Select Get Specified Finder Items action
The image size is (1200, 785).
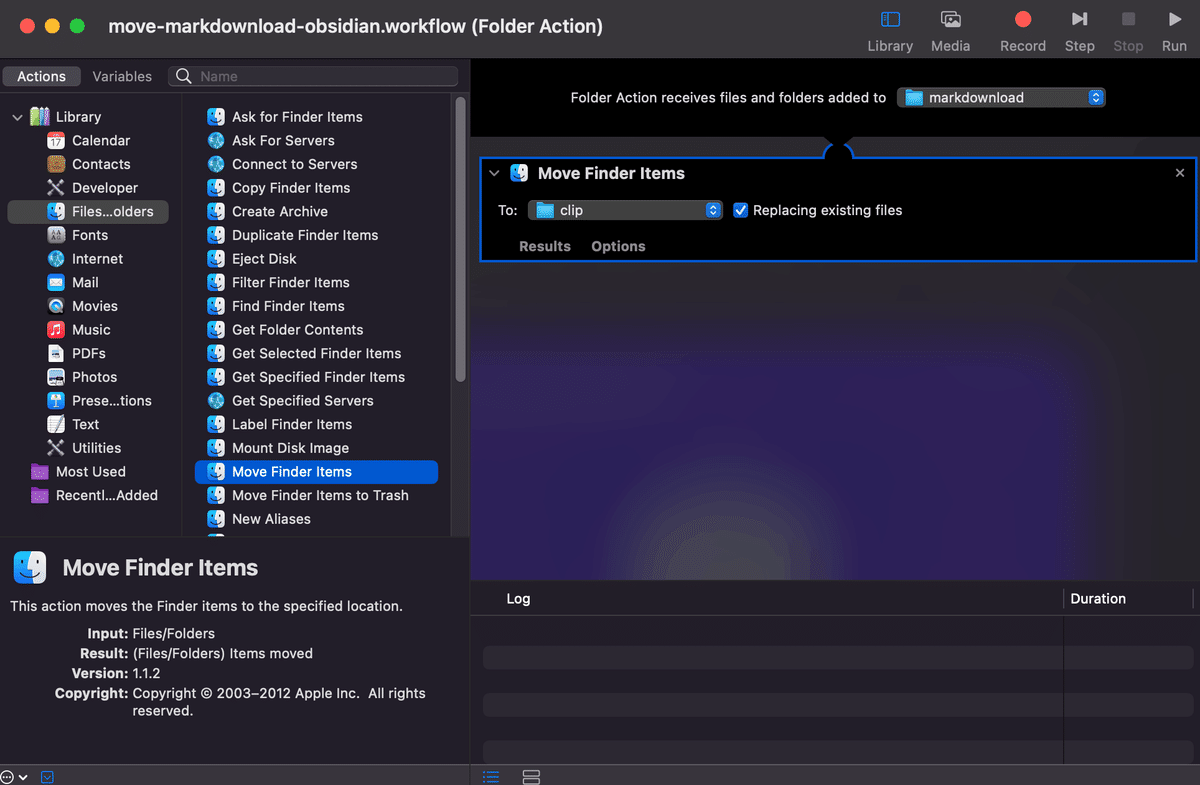point(318,377)
